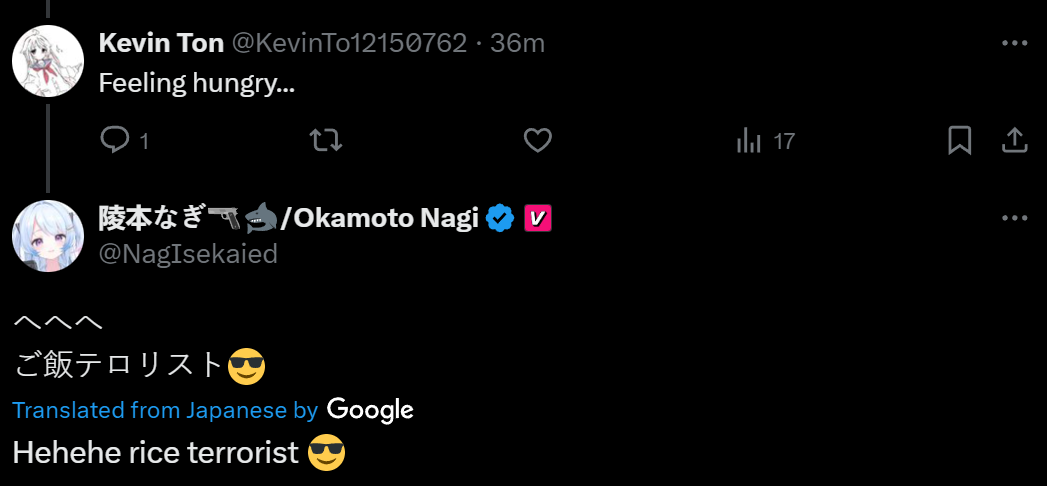The image size is (1047, 486).
Task: Visit the @KevinTo12150762 handle
Action: pyautogui.click(x=349, y=43)
